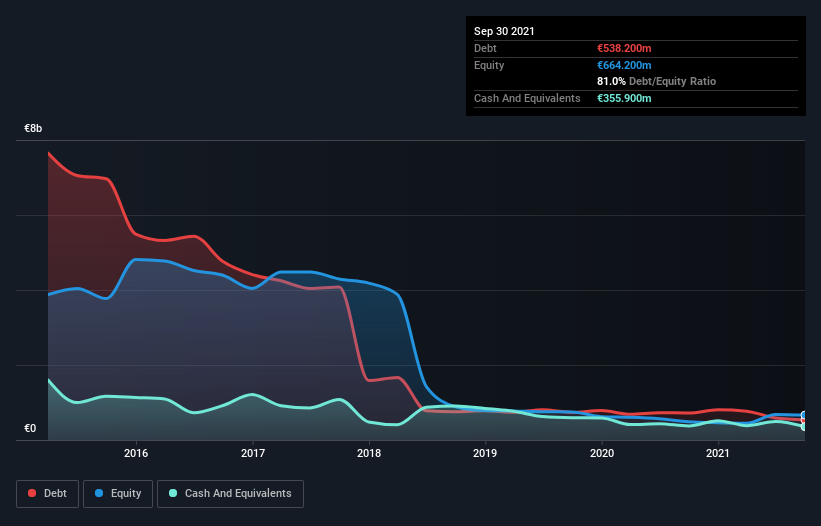Click the 2016 x-axis label

[x=136, y=453]
